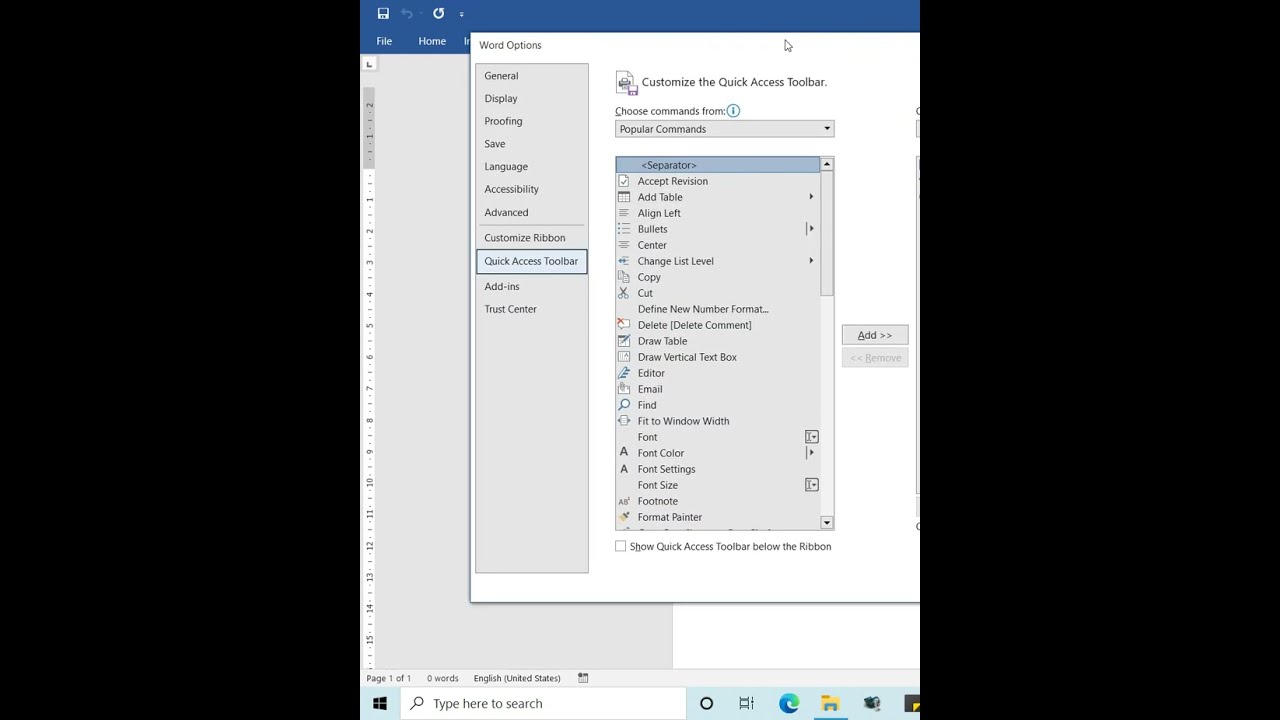Select the Find magnifier command icon

click(x=624, y=405)
